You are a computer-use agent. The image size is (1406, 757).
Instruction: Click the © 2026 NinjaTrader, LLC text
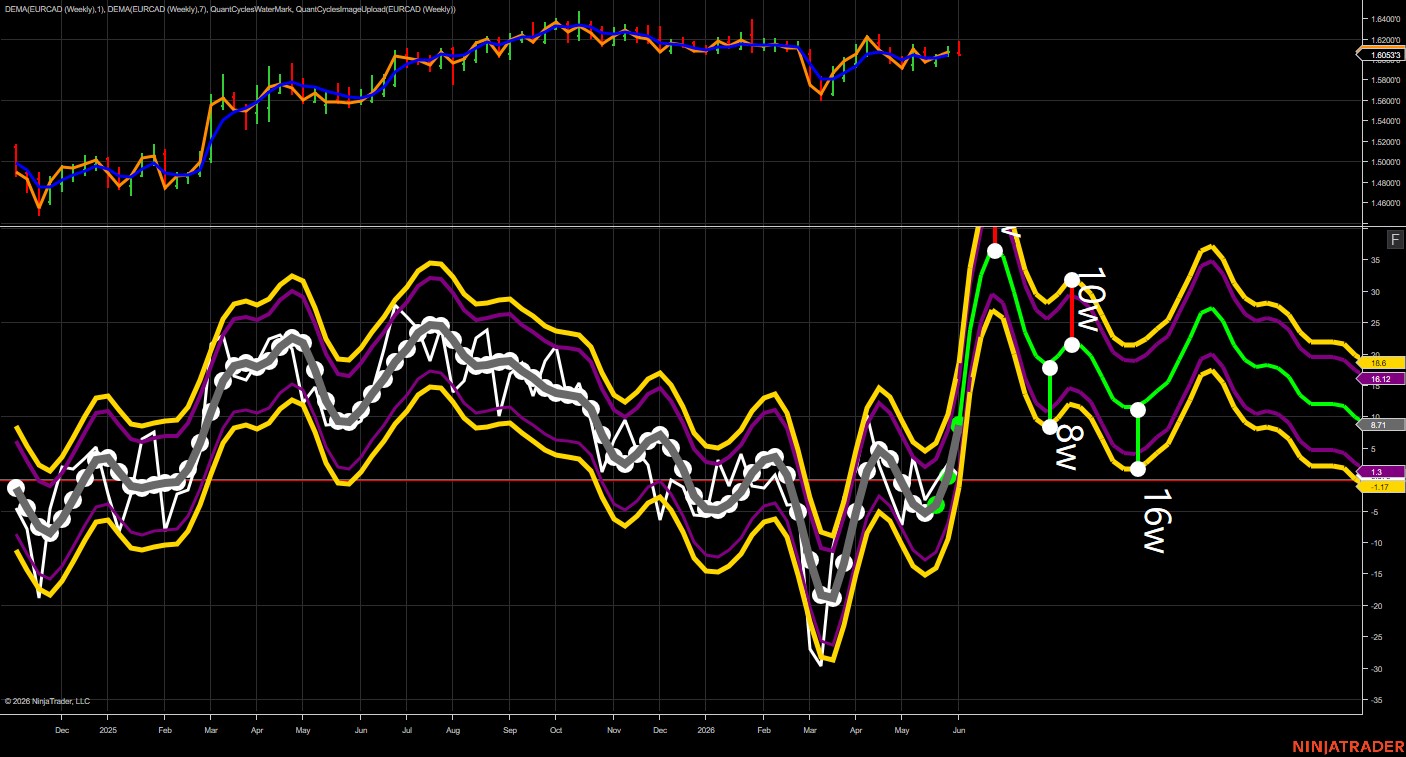click(x=47, y=701)
